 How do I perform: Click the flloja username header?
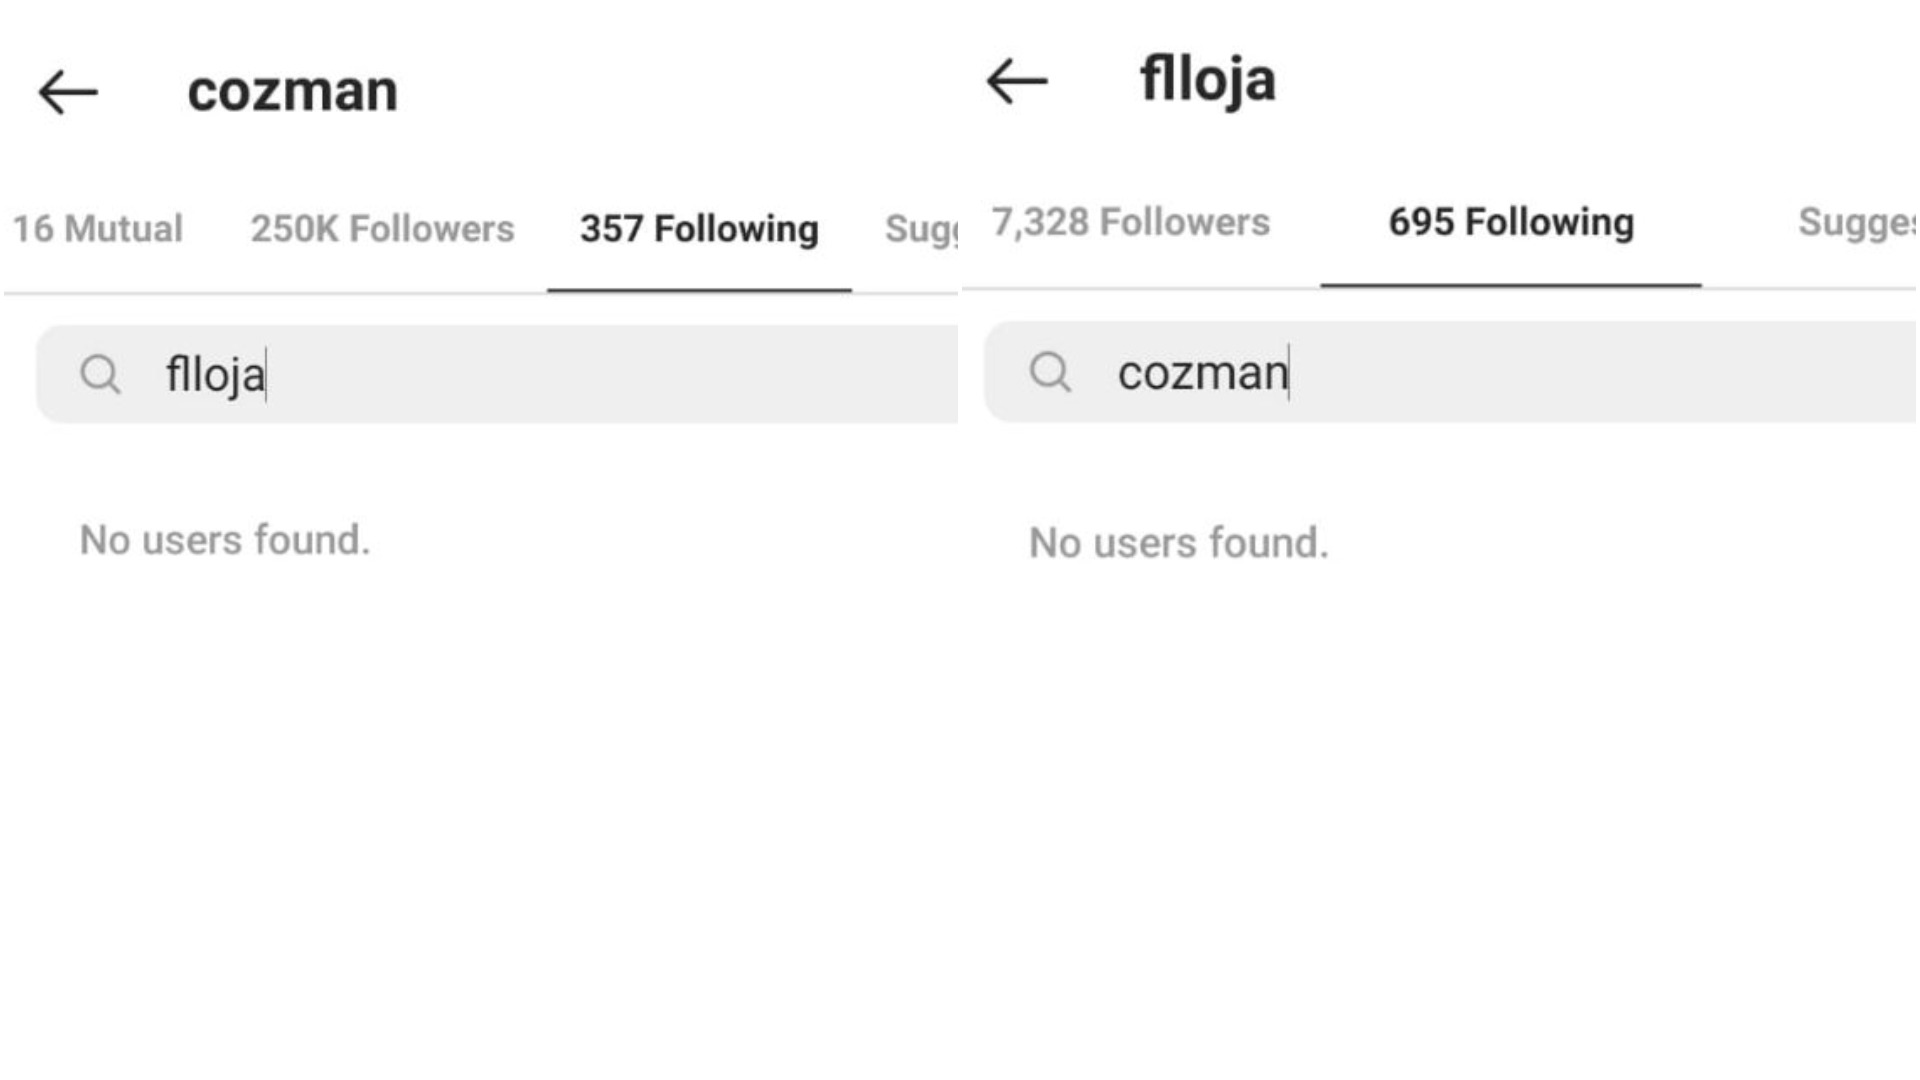[x=1207, y=80]
